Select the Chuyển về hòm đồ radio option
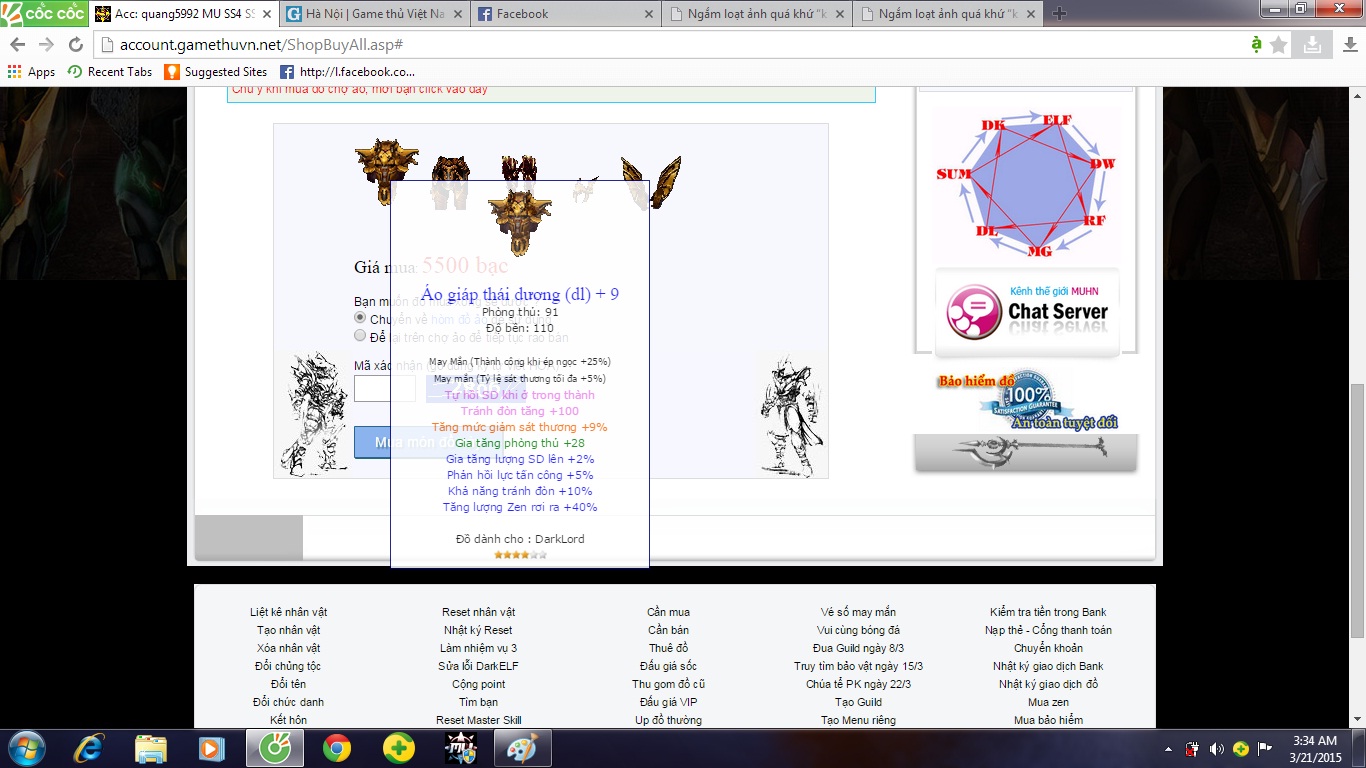The image size is (1366, 768). point(361,318)
